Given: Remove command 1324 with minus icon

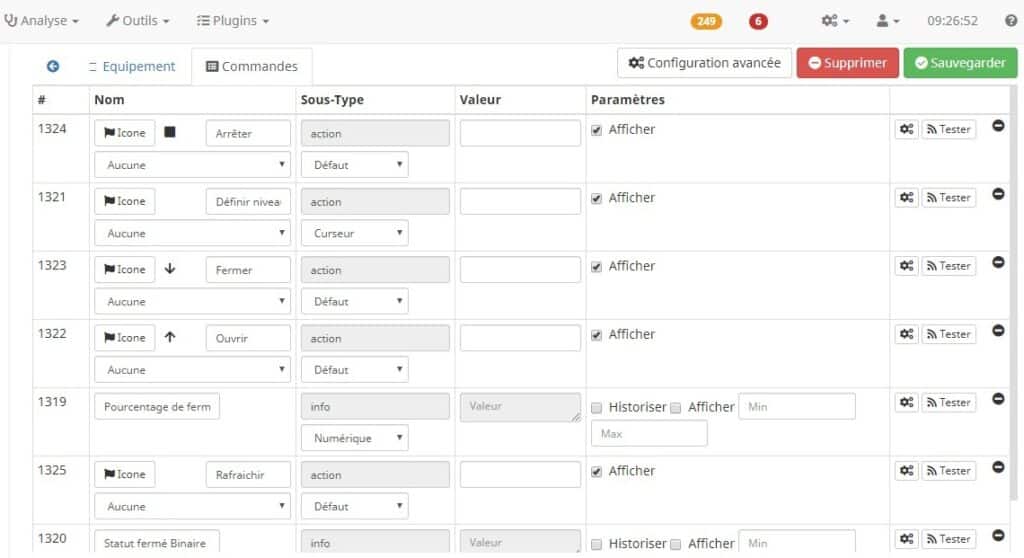Looking at the screenshot, I should 998,127.
